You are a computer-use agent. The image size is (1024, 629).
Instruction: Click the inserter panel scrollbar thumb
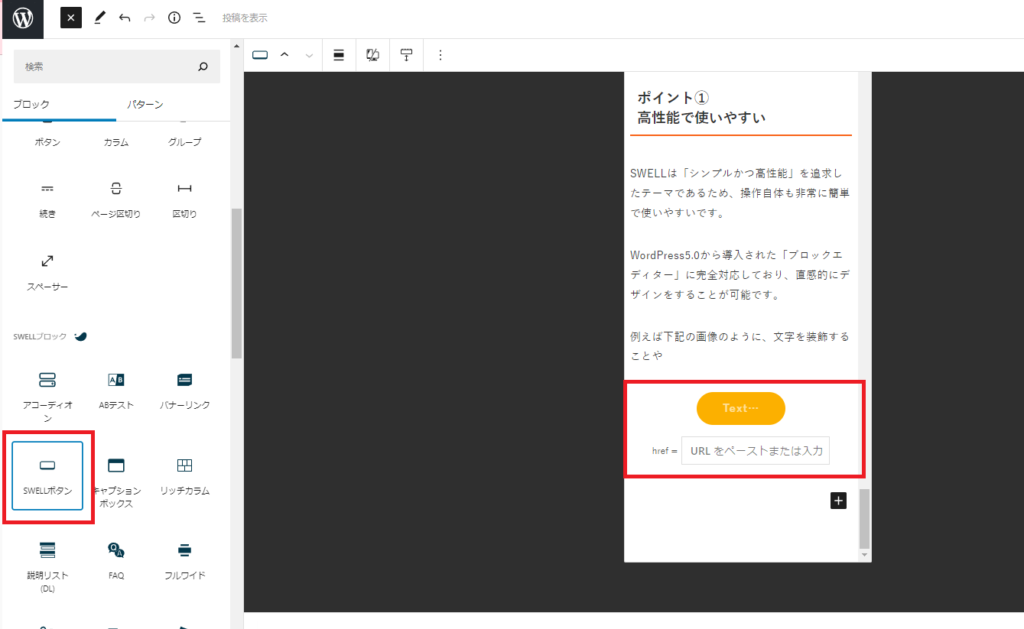point(236,283)
